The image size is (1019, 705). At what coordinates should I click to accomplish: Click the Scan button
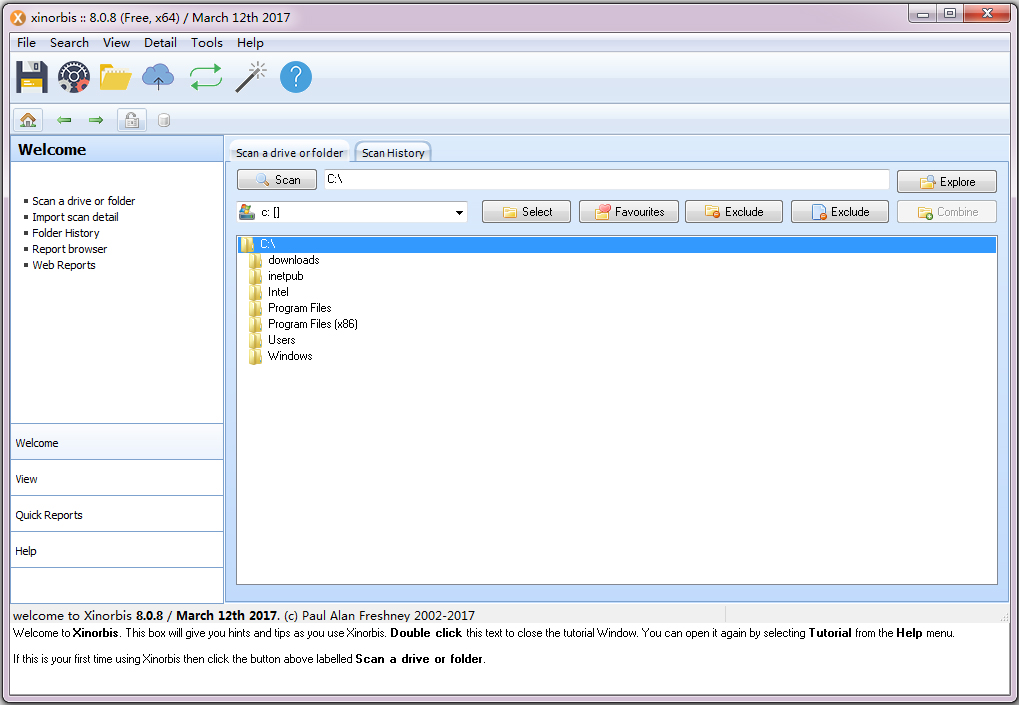coord(277,180)
